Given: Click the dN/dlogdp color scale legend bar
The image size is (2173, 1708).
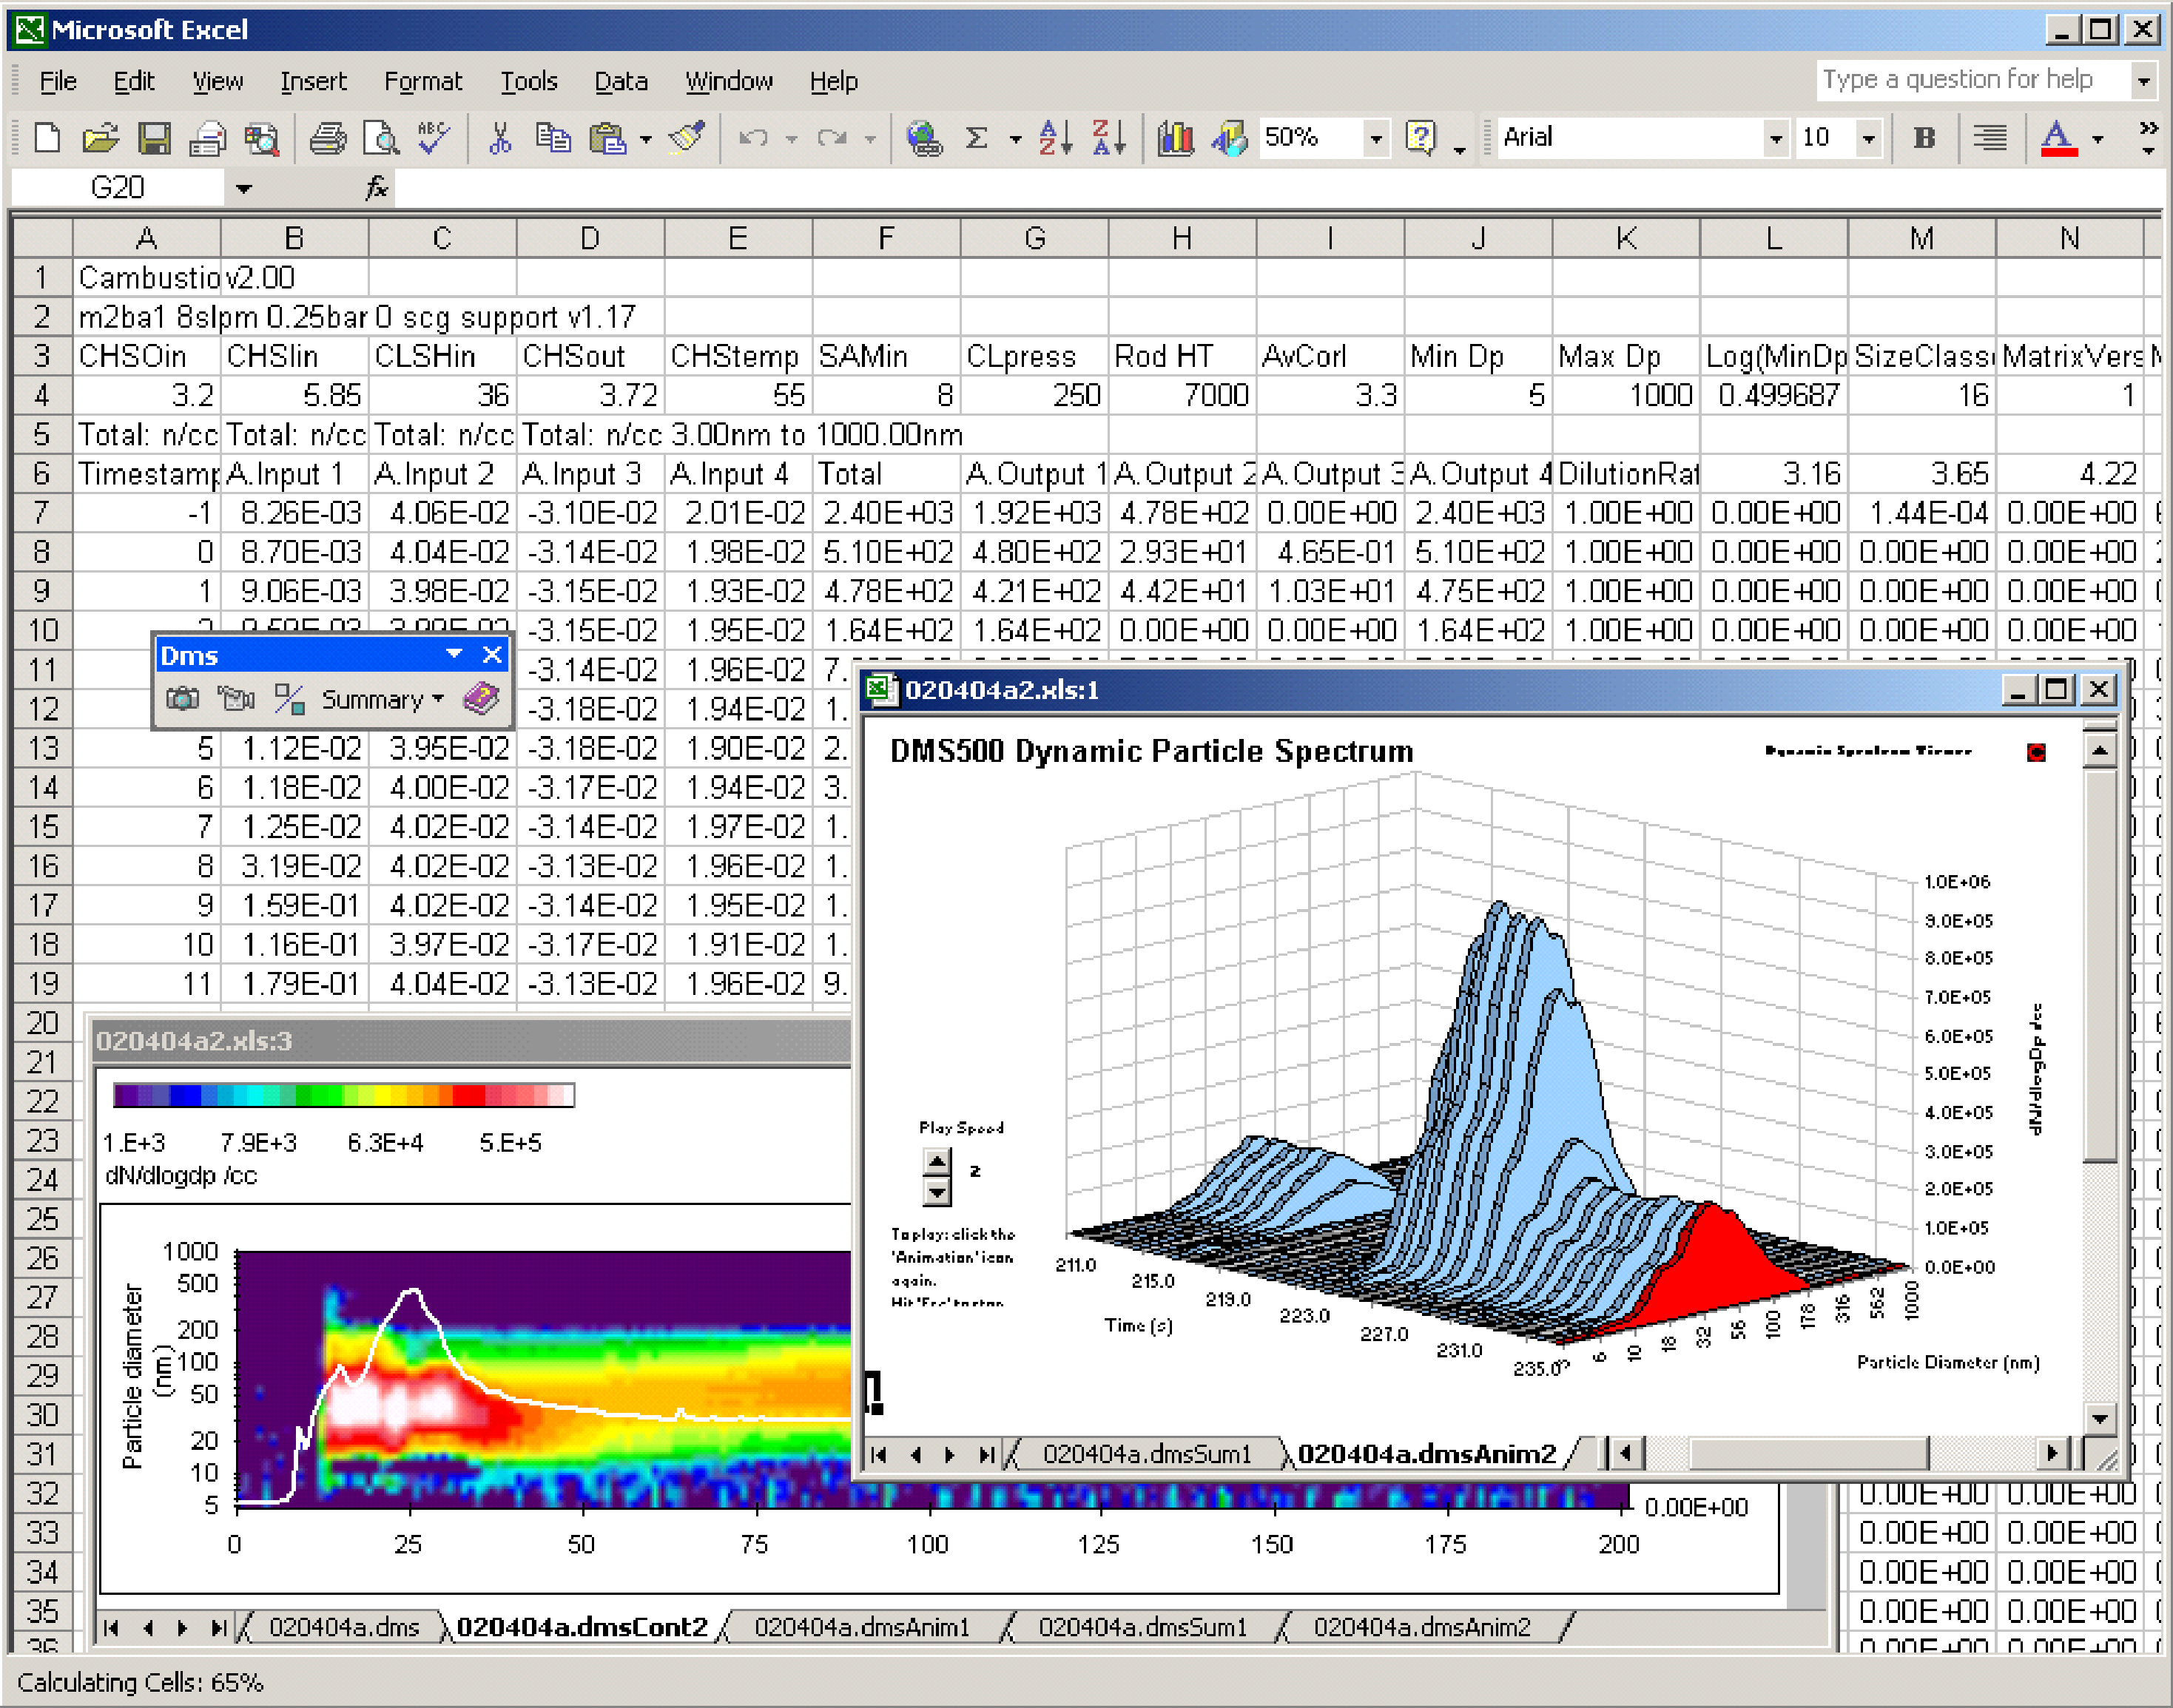Looking at the screenshot, I should pyautogui.click(x=344, y=1095).
